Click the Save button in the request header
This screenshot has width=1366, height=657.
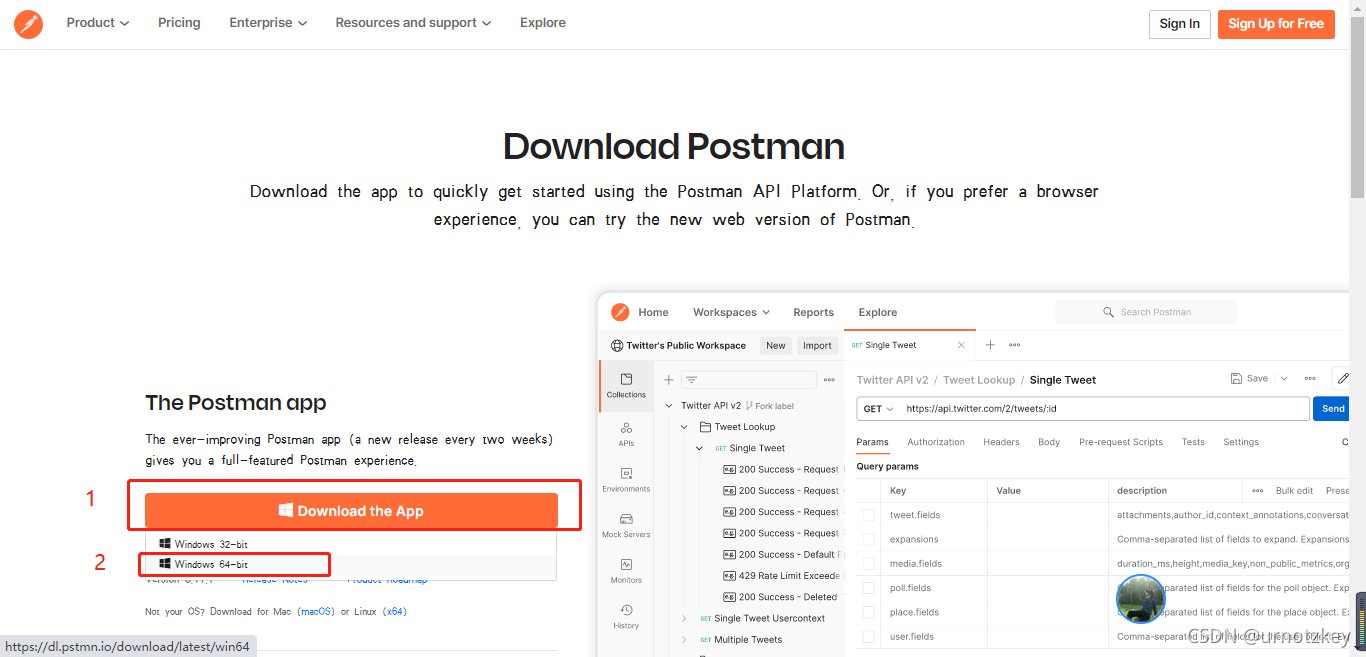(x=1250, y=378)
